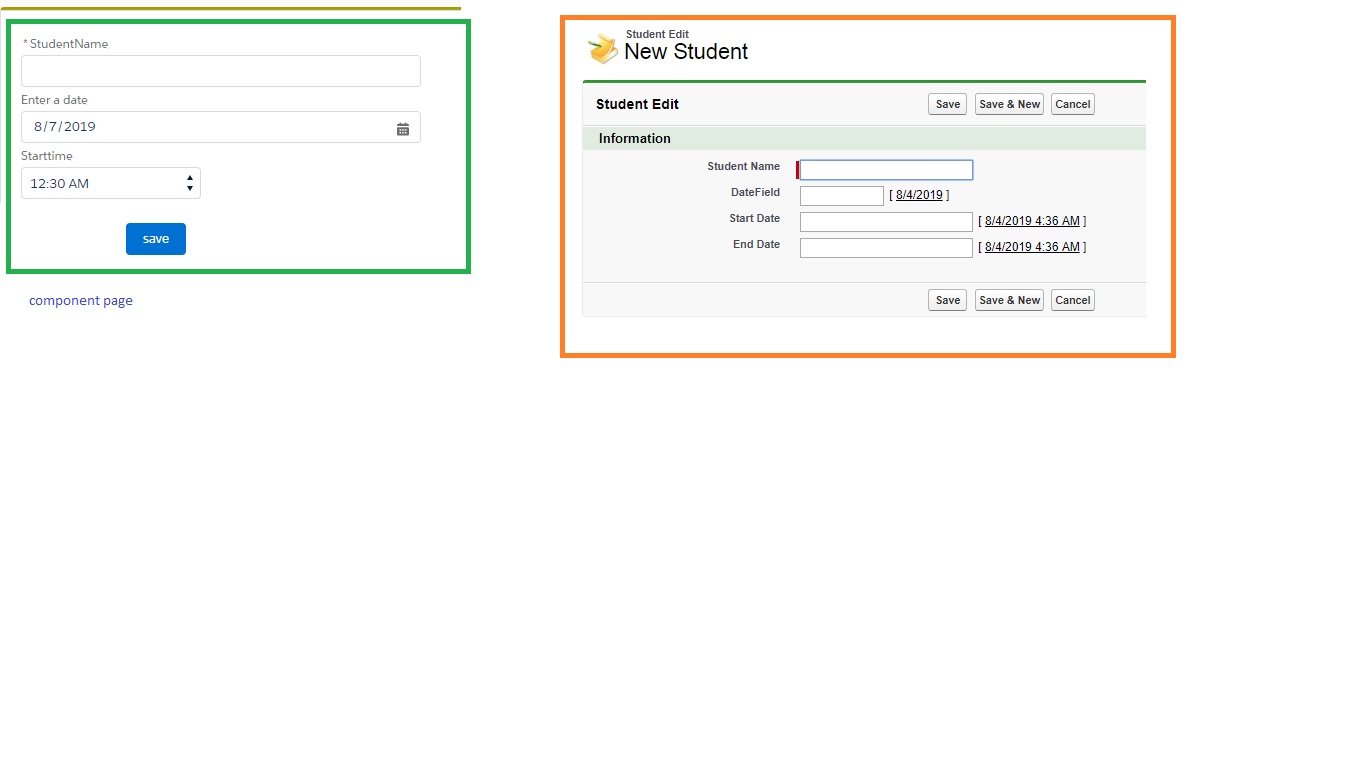Click the Student Edit panel heading
This screenshot has width=1366, height=768.
tap(637, 104)
